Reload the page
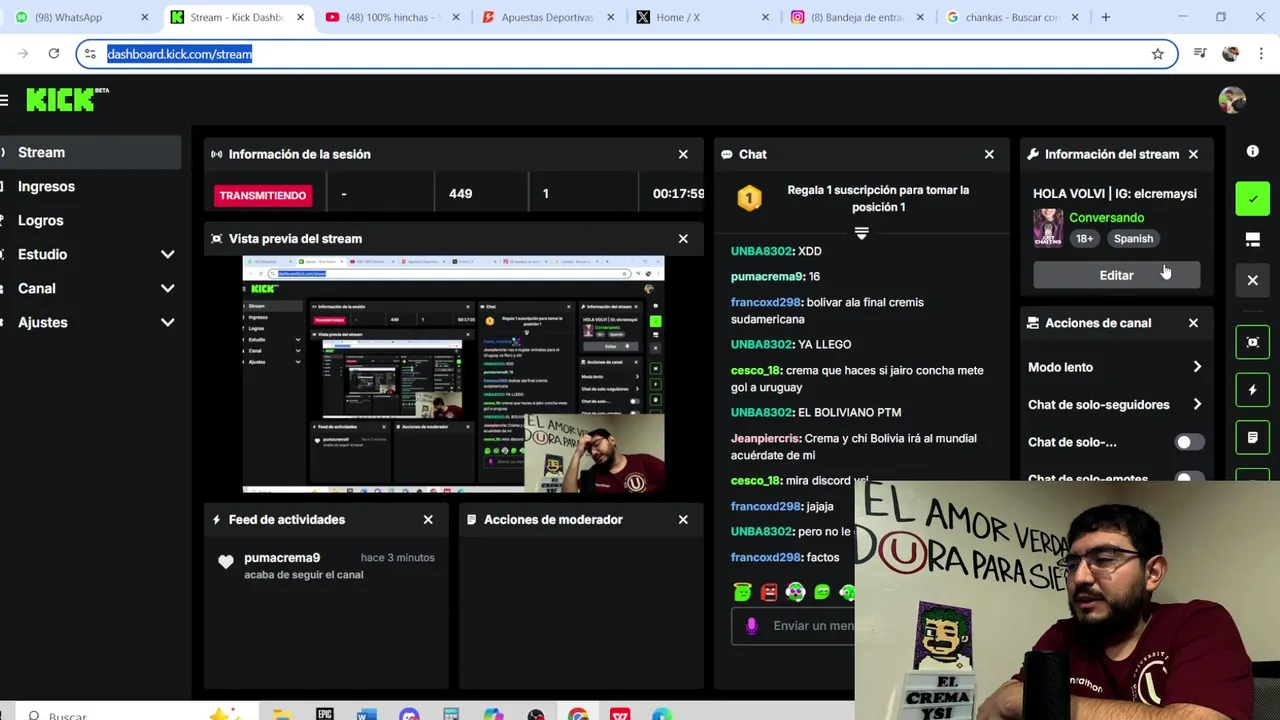Image resolution: width=1280 pixels, height=720 pixels. [x=54, y=54]
